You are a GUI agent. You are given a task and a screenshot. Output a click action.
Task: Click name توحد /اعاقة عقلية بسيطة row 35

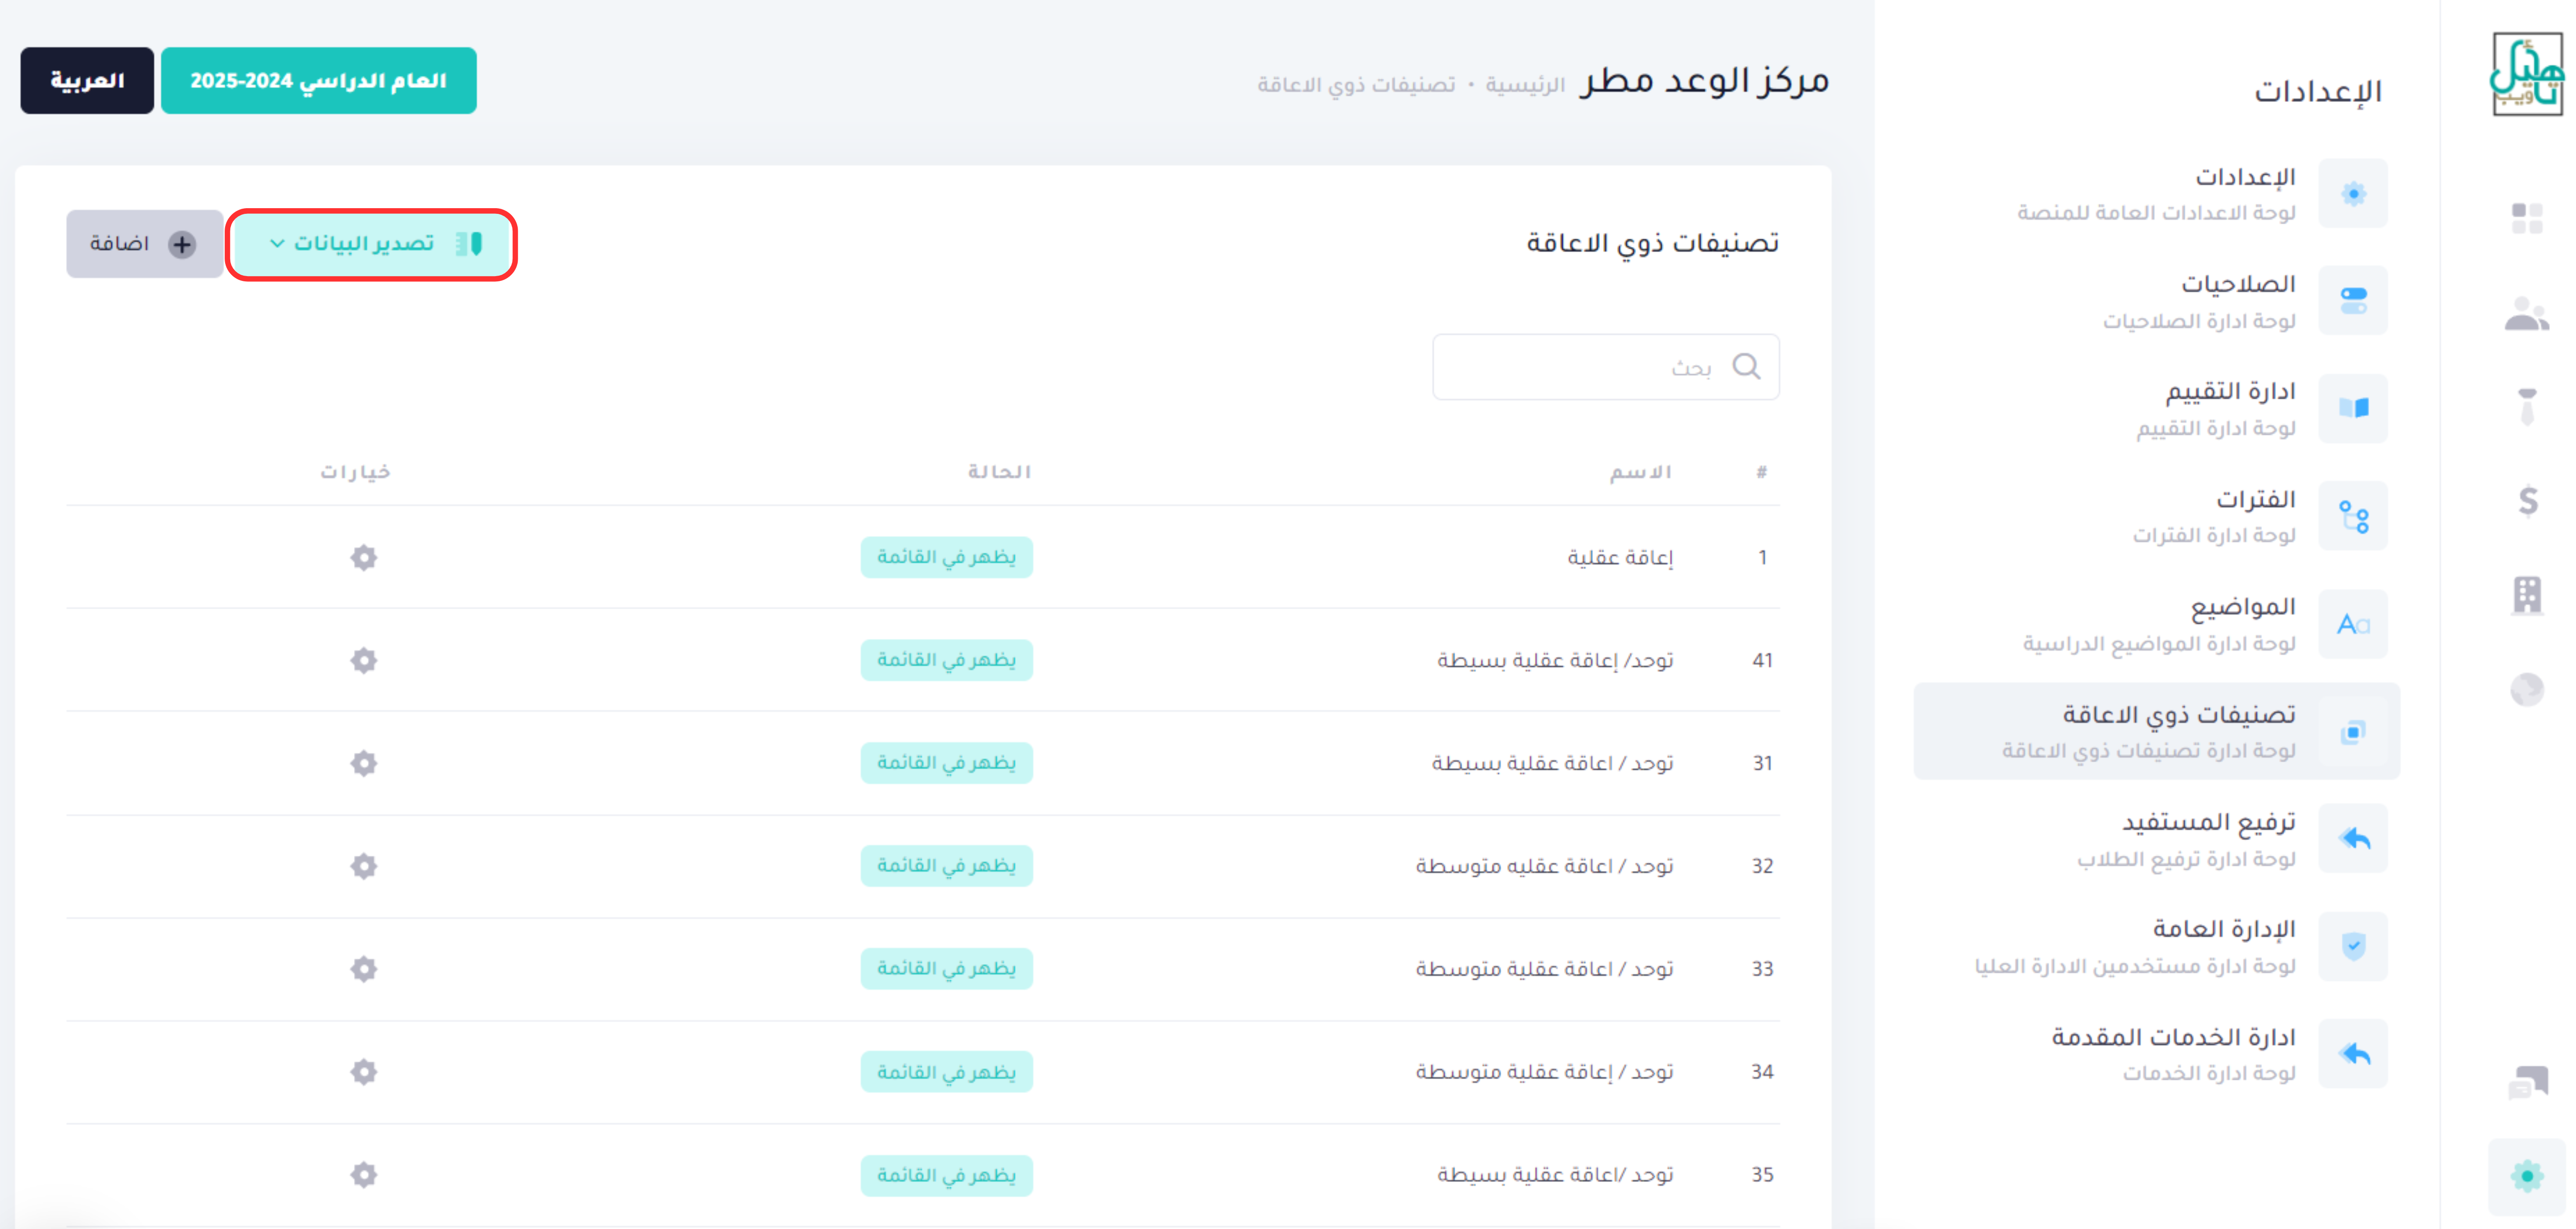coord(1555,1175)
